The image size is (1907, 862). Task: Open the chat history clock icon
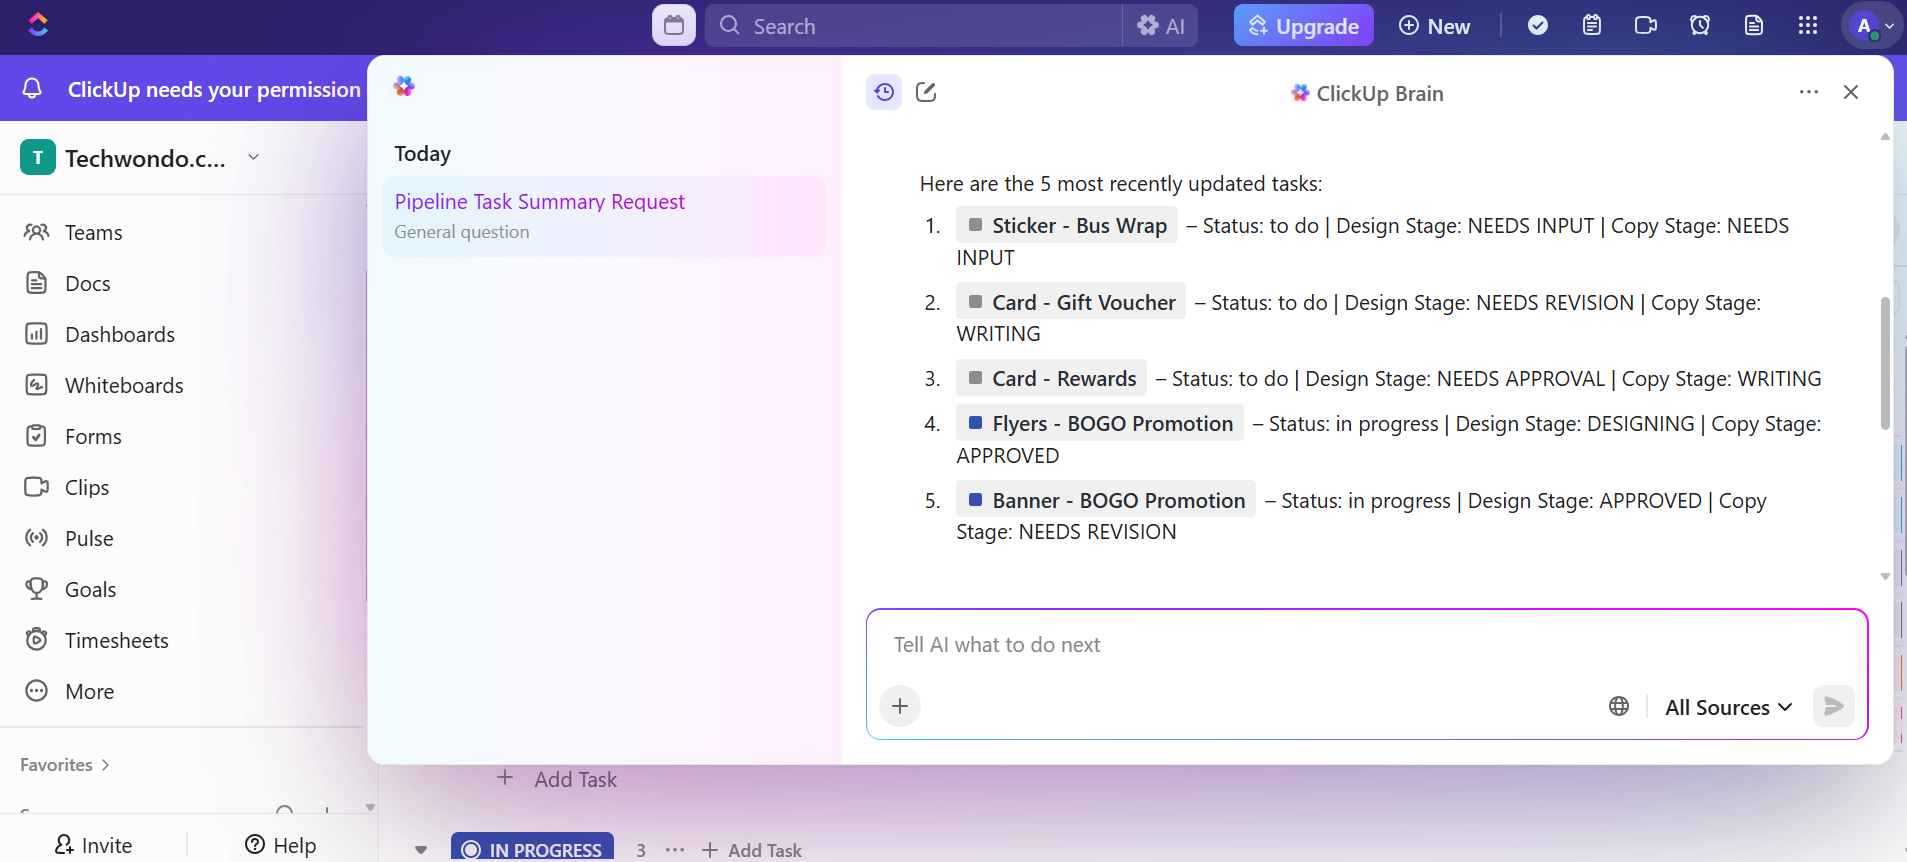click(x=884, y=93)
